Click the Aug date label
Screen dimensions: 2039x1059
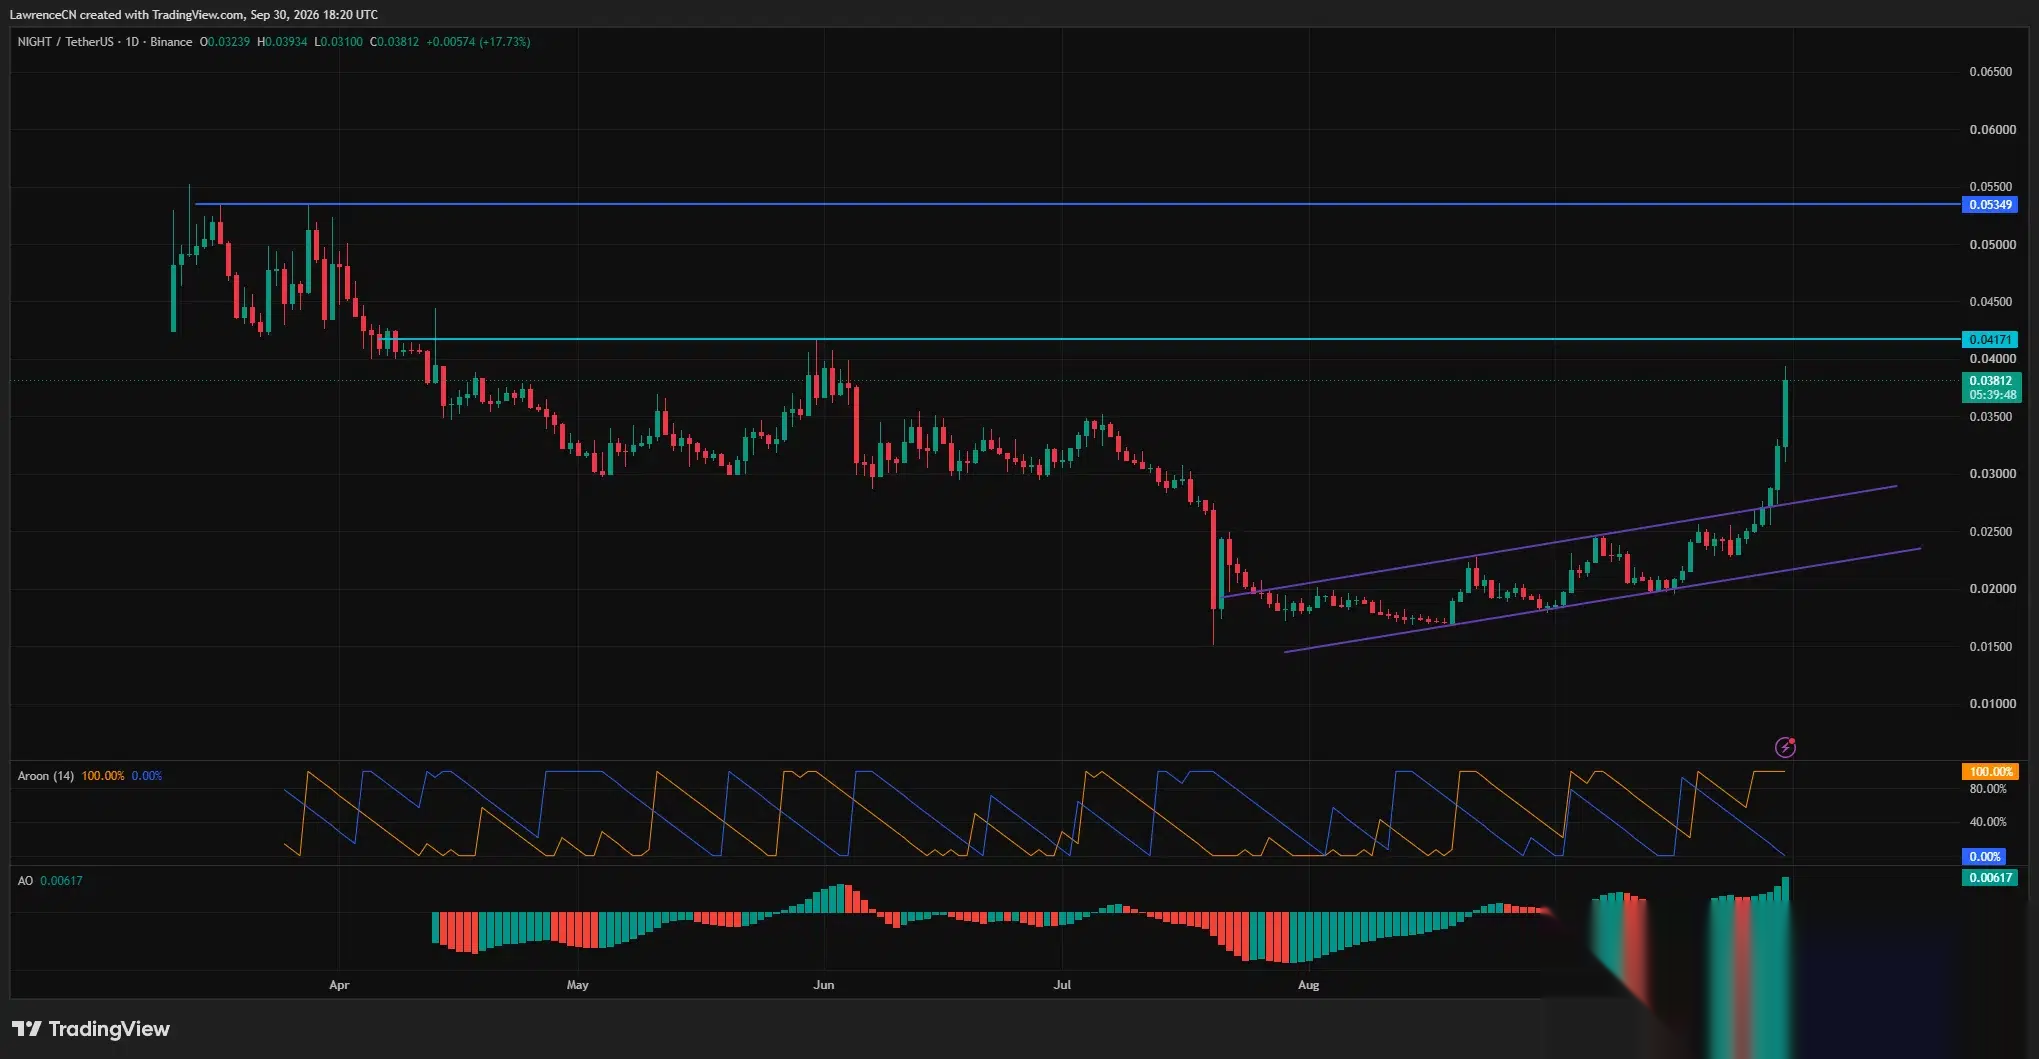(x=1308, y=985)
